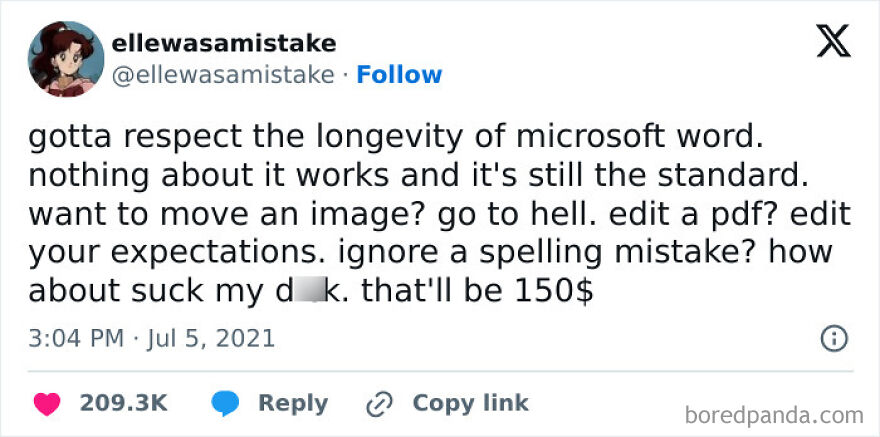Click the Reply text label

(x=293, y=404)
